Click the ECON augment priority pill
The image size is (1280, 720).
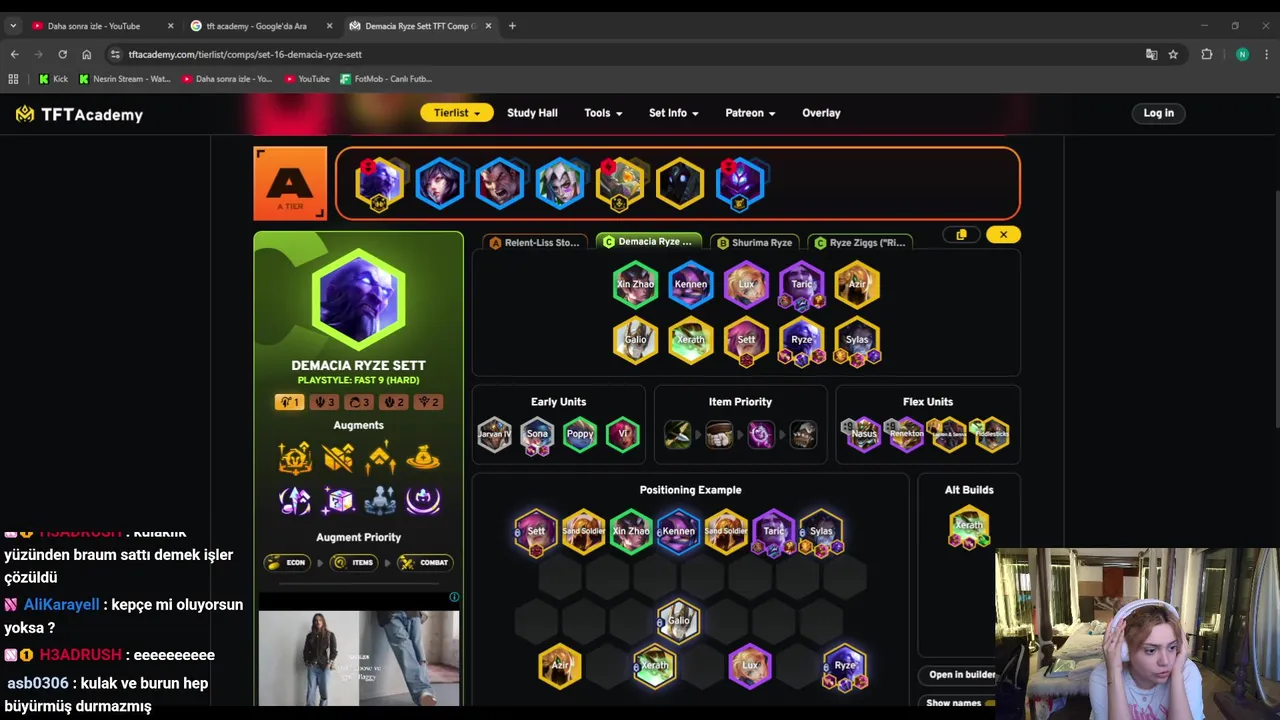click(289, 562)
